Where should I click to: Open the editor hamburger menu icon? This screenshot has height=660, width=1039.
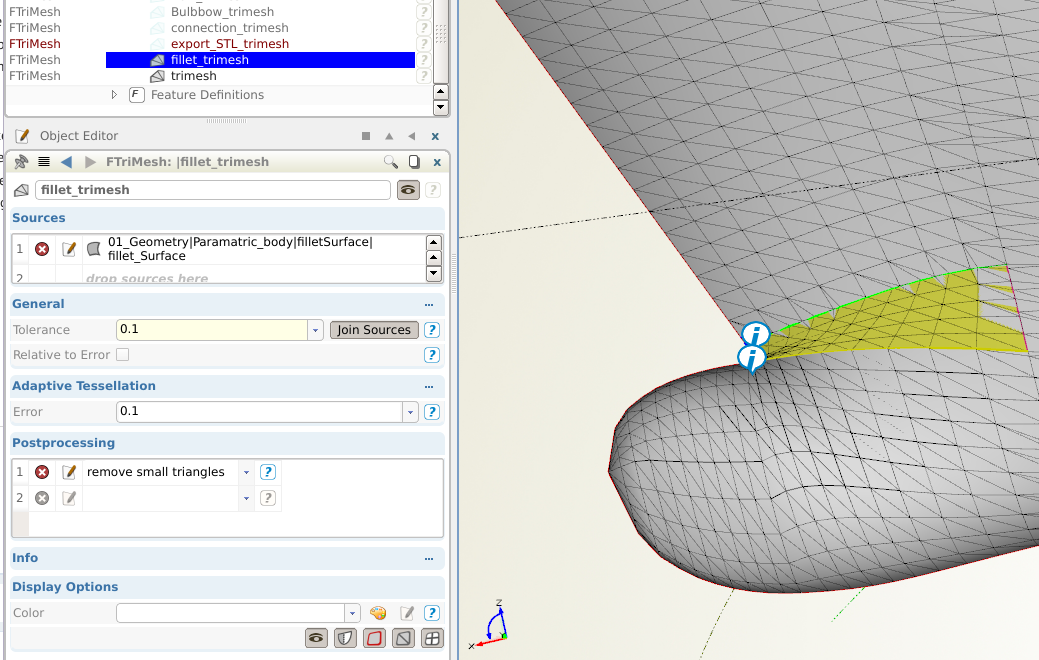point(42,161)
